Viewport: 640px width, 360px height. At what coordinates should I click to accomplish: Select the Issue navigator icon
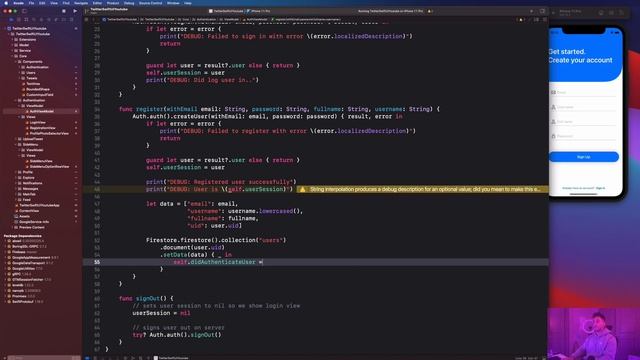41,19
